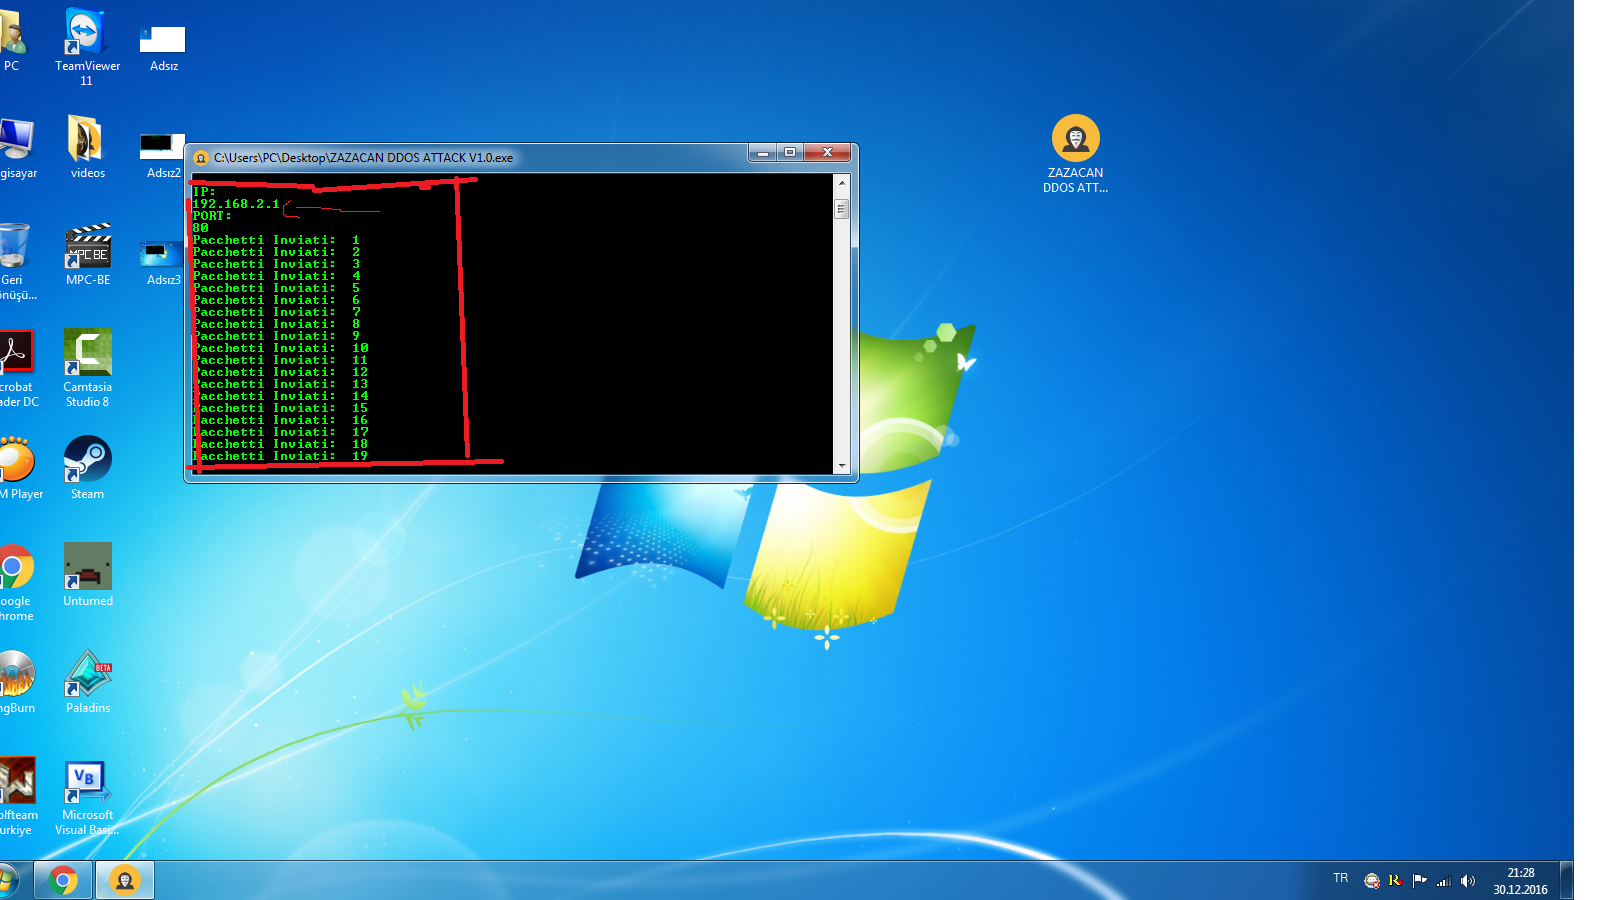Viewport: 1600px width, 900px height.
Task: Open the TR language indicator in the tray
Action: pos(1340,878)
